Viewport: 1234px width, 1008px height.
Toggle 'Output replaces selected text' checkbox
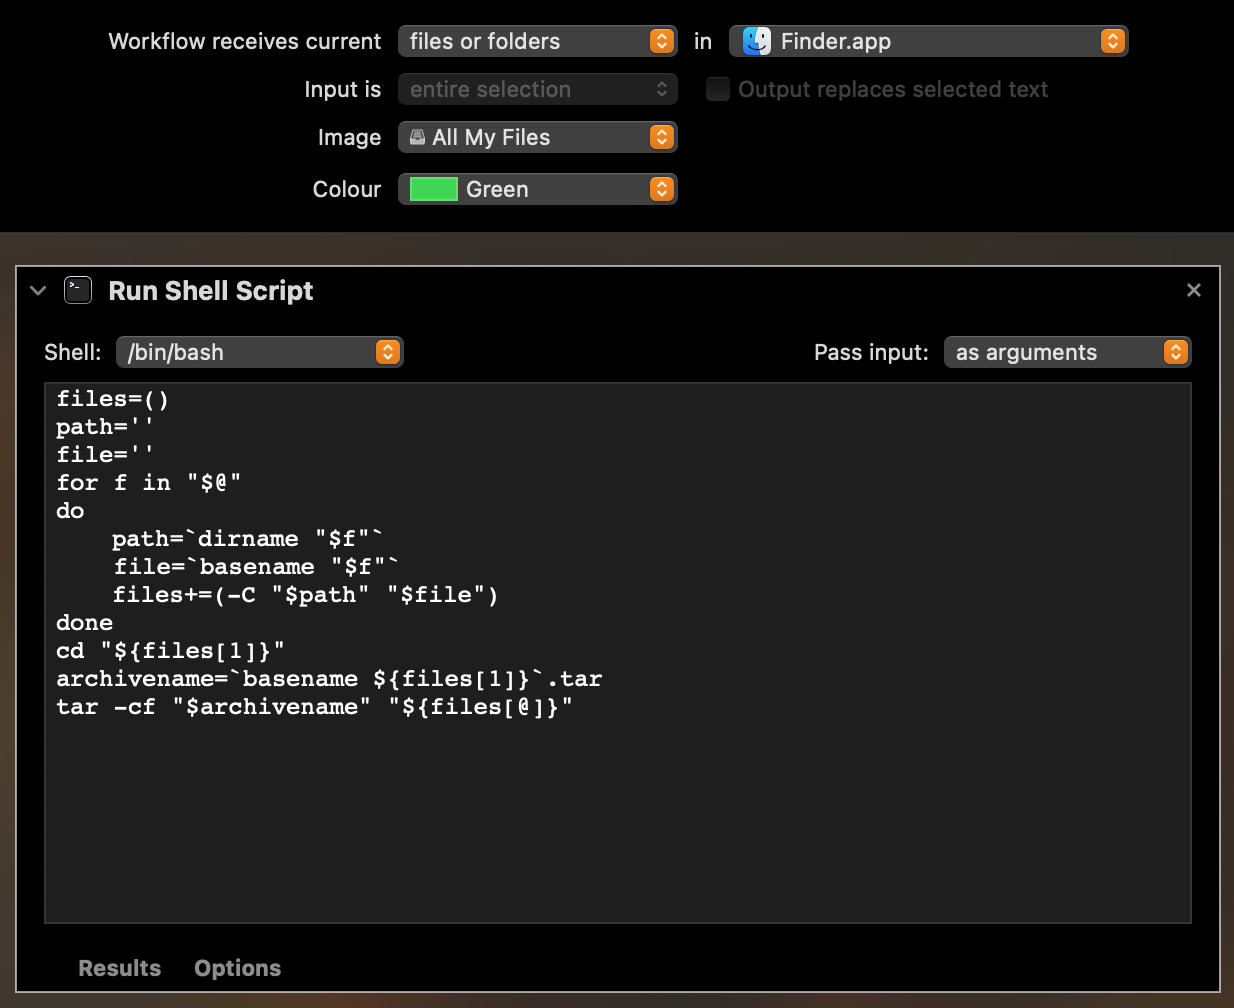coord(718,89)
